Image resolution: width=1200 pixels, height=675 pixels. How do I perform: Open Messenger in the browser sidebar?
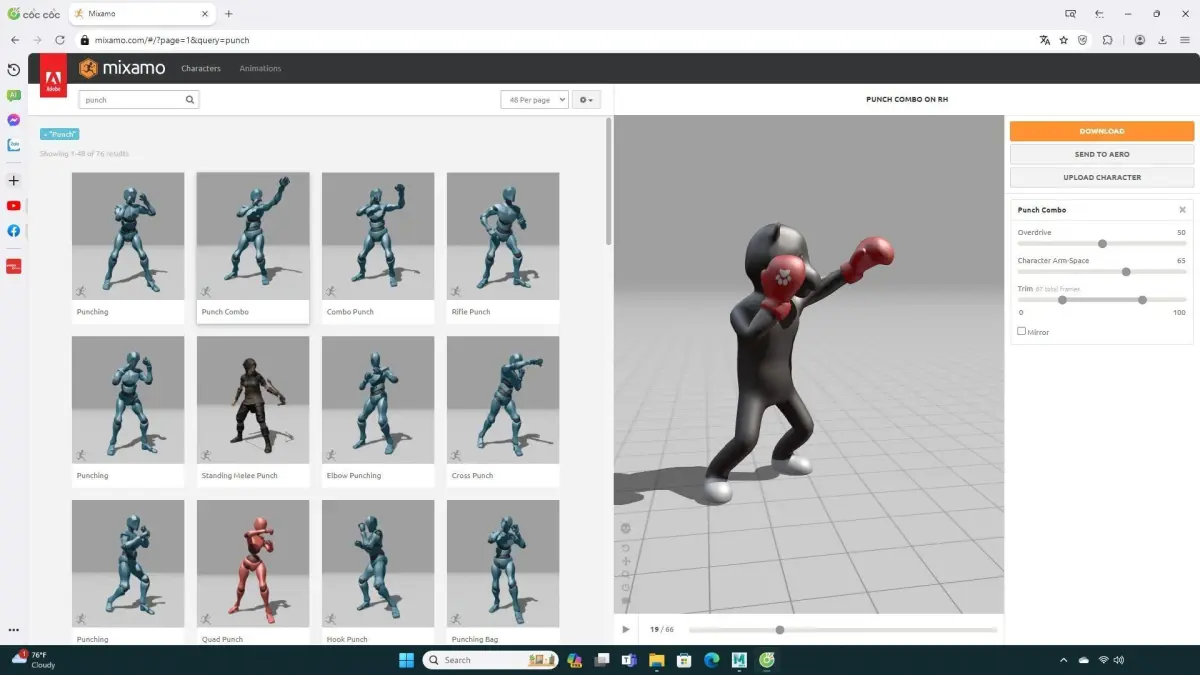(14, 120)
